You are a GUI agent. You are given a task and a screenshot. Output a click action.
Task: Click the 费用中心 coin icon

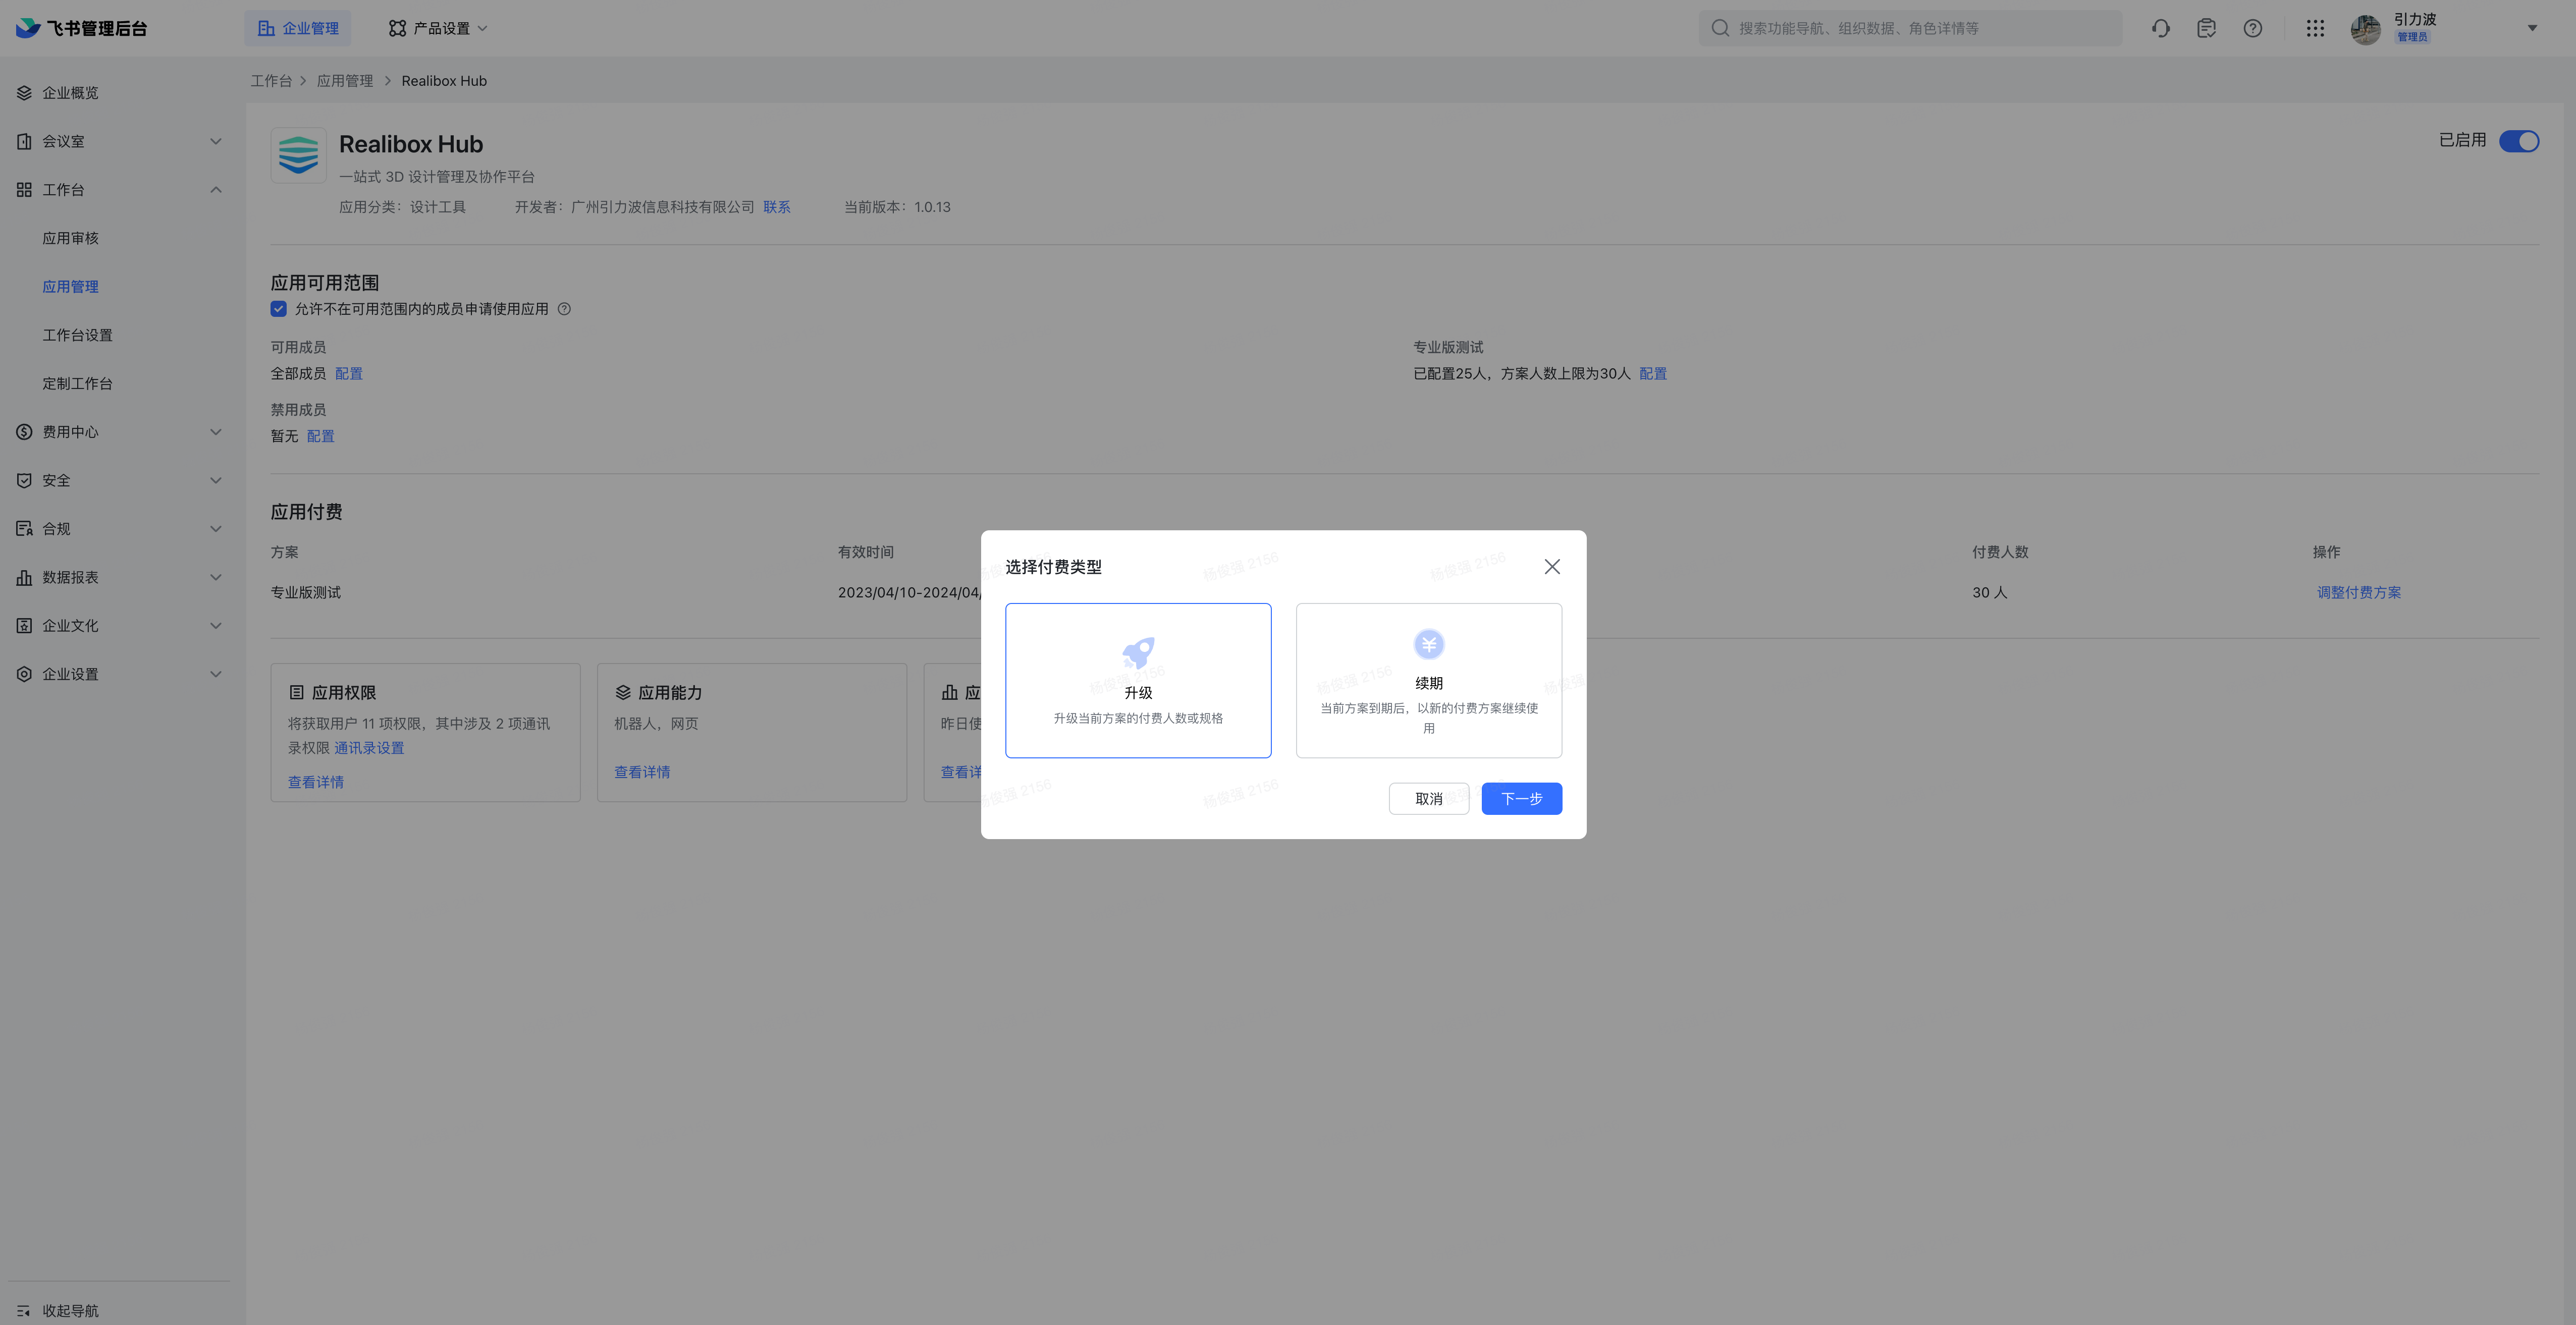[x=24, y=432]
